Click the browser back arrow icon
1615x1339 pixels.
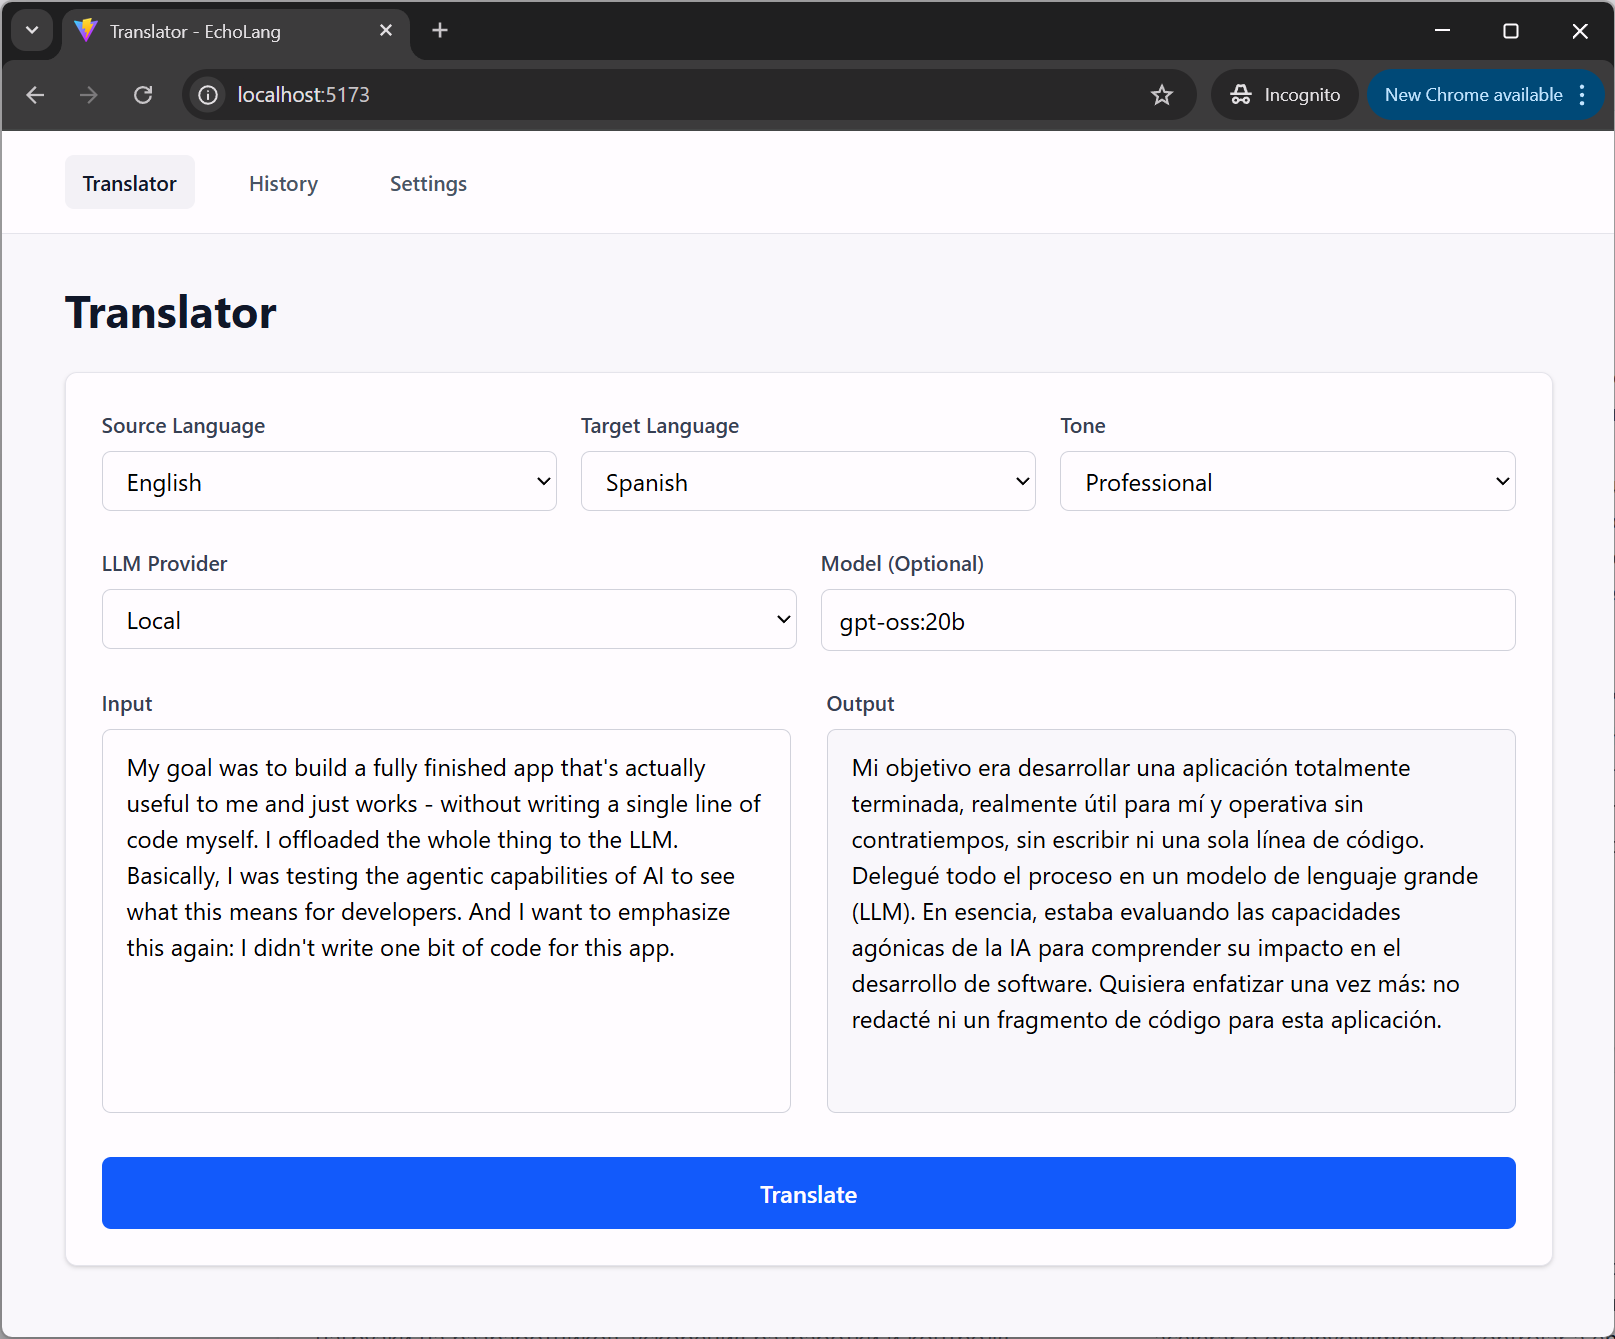click(x=36, y=95)
